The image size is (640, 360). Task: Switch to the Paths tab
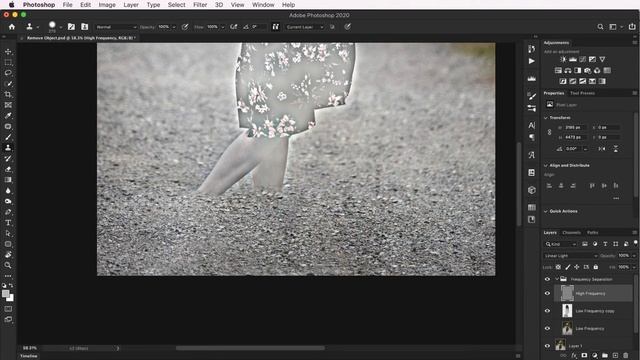pyautogui.click(x=593, y=233)
